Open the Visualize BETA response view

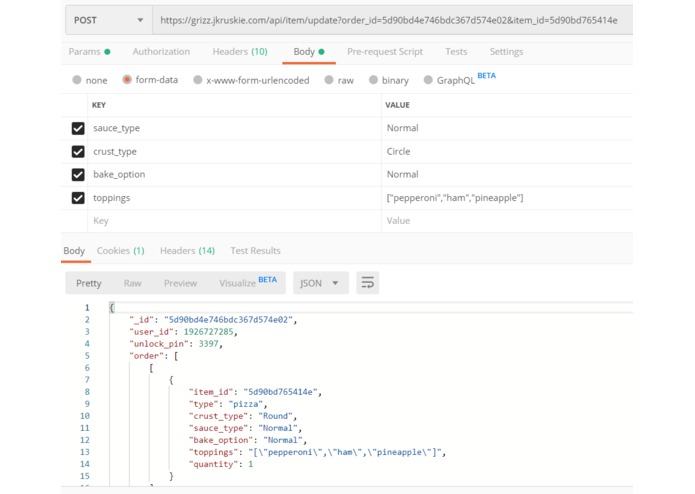click(248, 282)
